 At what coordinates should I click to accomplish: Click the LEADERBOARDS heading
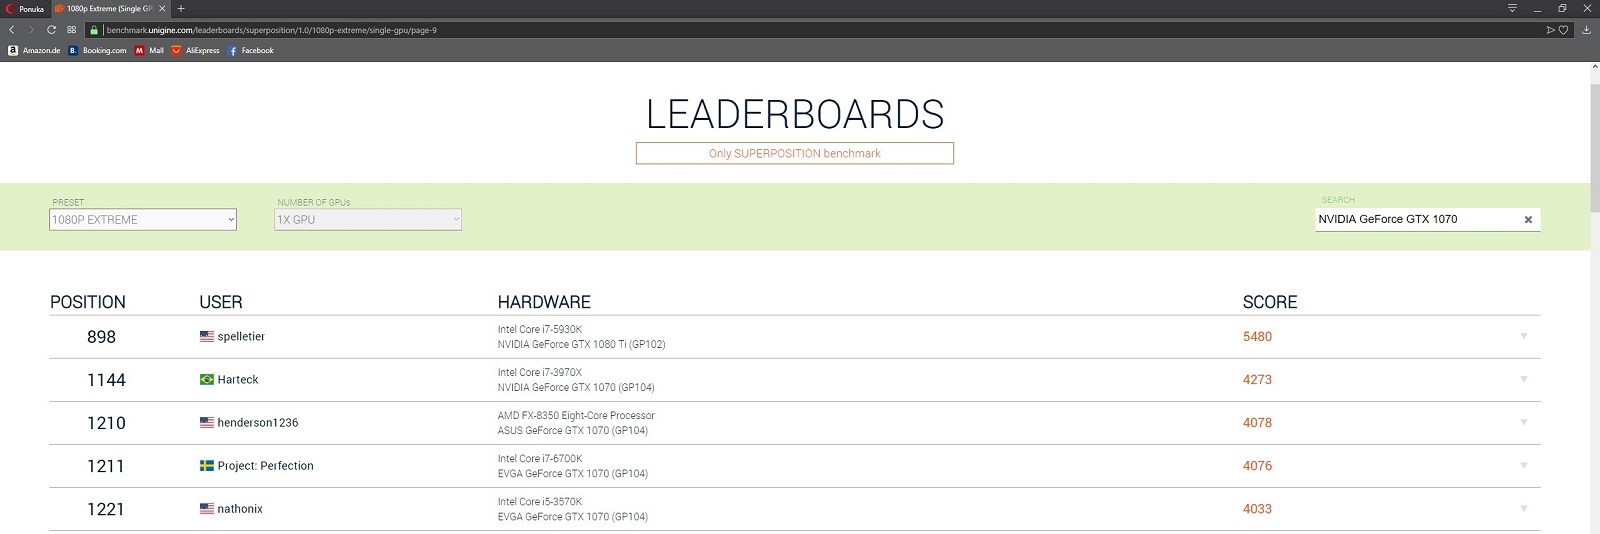(x=795, y=114)
